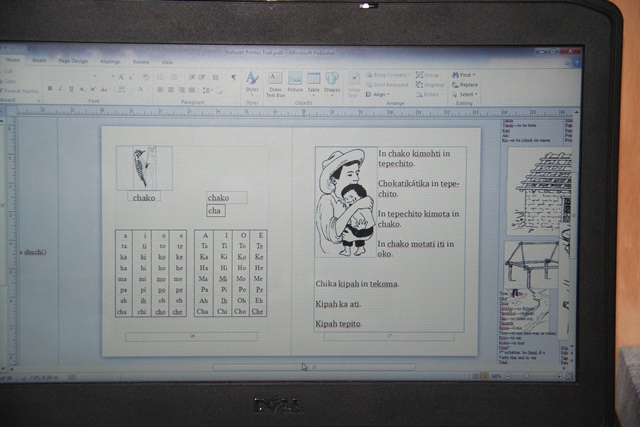Click Copy in Clipboard group
The height and width of the screenshot is (427, 640).
[7, 81]
